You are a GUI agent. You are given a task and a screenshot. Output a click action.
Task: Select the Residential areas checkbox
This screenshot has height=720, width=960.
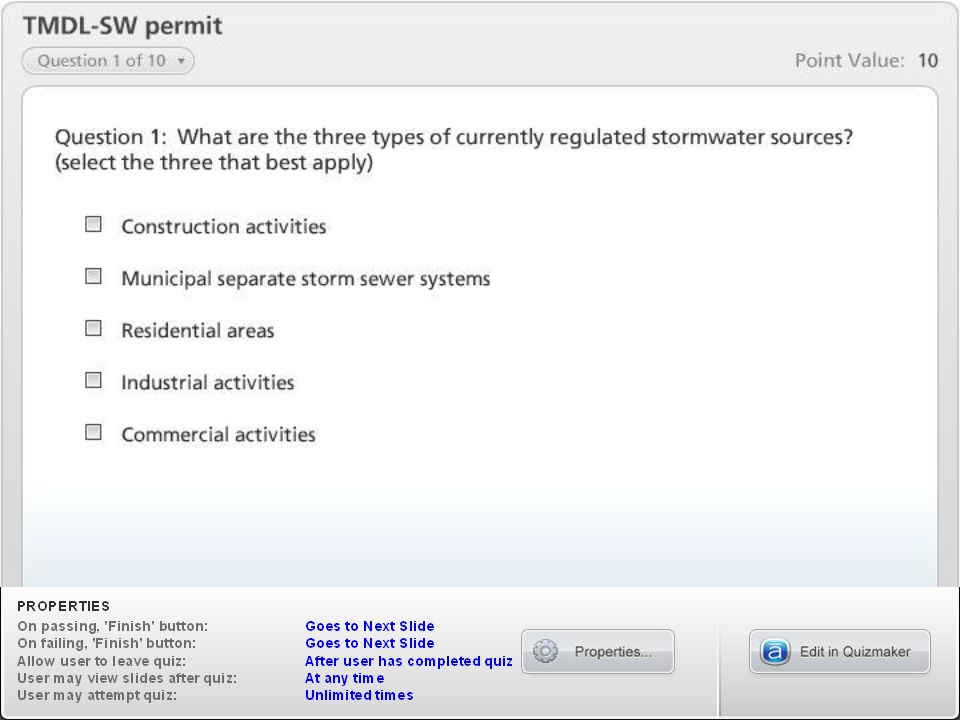click(93, 328)
